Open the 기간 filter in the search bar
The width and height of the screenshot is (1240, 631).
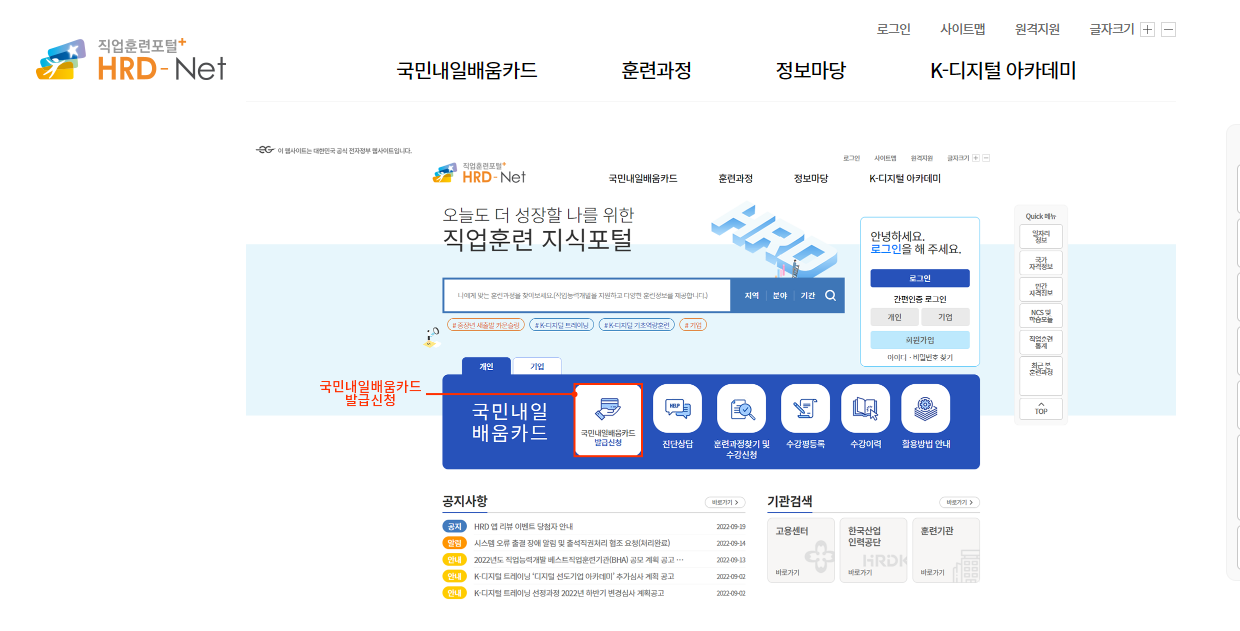808,296
